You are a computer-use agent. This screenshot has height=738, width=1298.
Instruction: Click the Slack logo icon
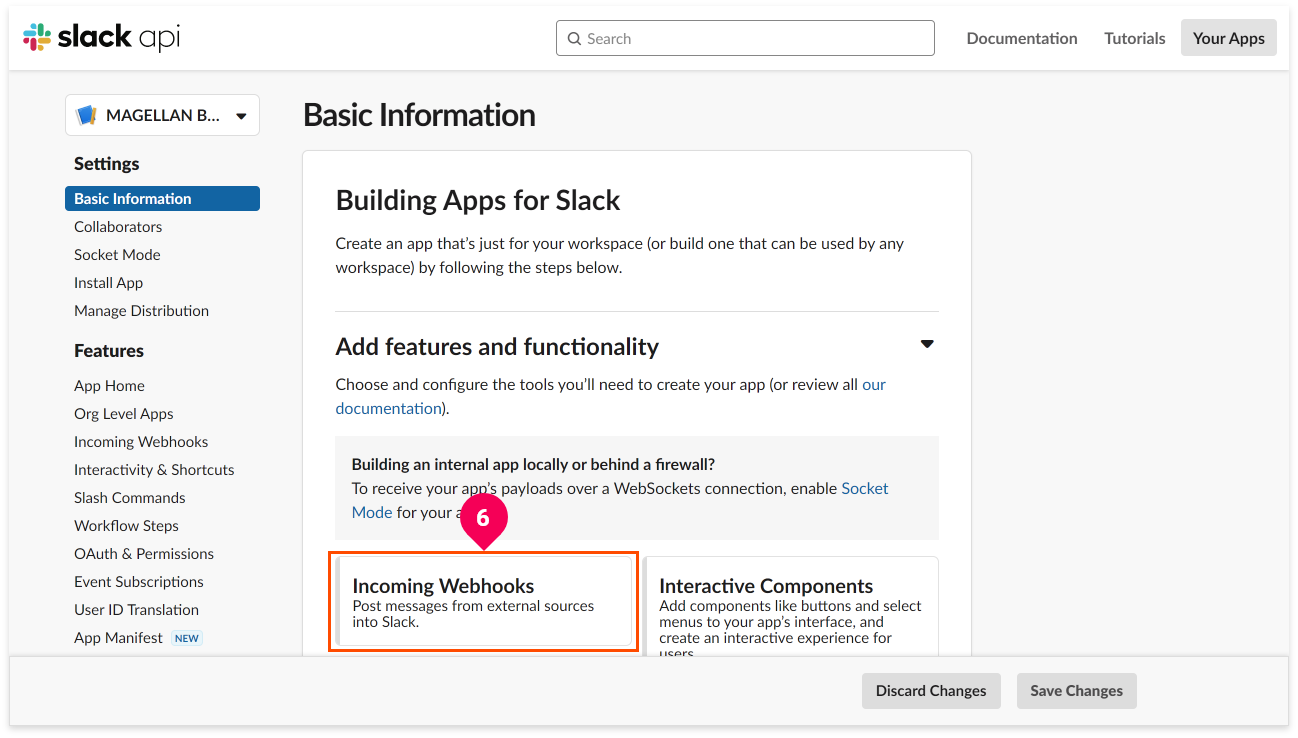(37, 38)
